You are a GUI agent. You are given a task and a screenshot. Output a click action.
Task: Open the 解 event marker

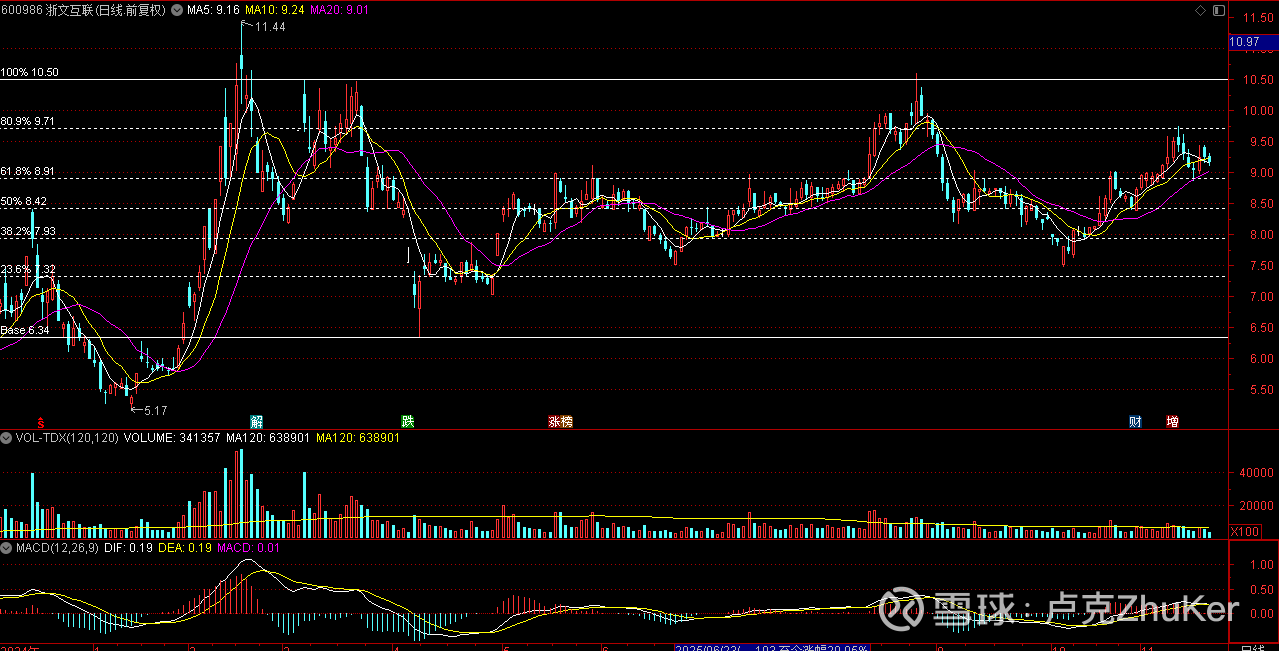point(256,422)
